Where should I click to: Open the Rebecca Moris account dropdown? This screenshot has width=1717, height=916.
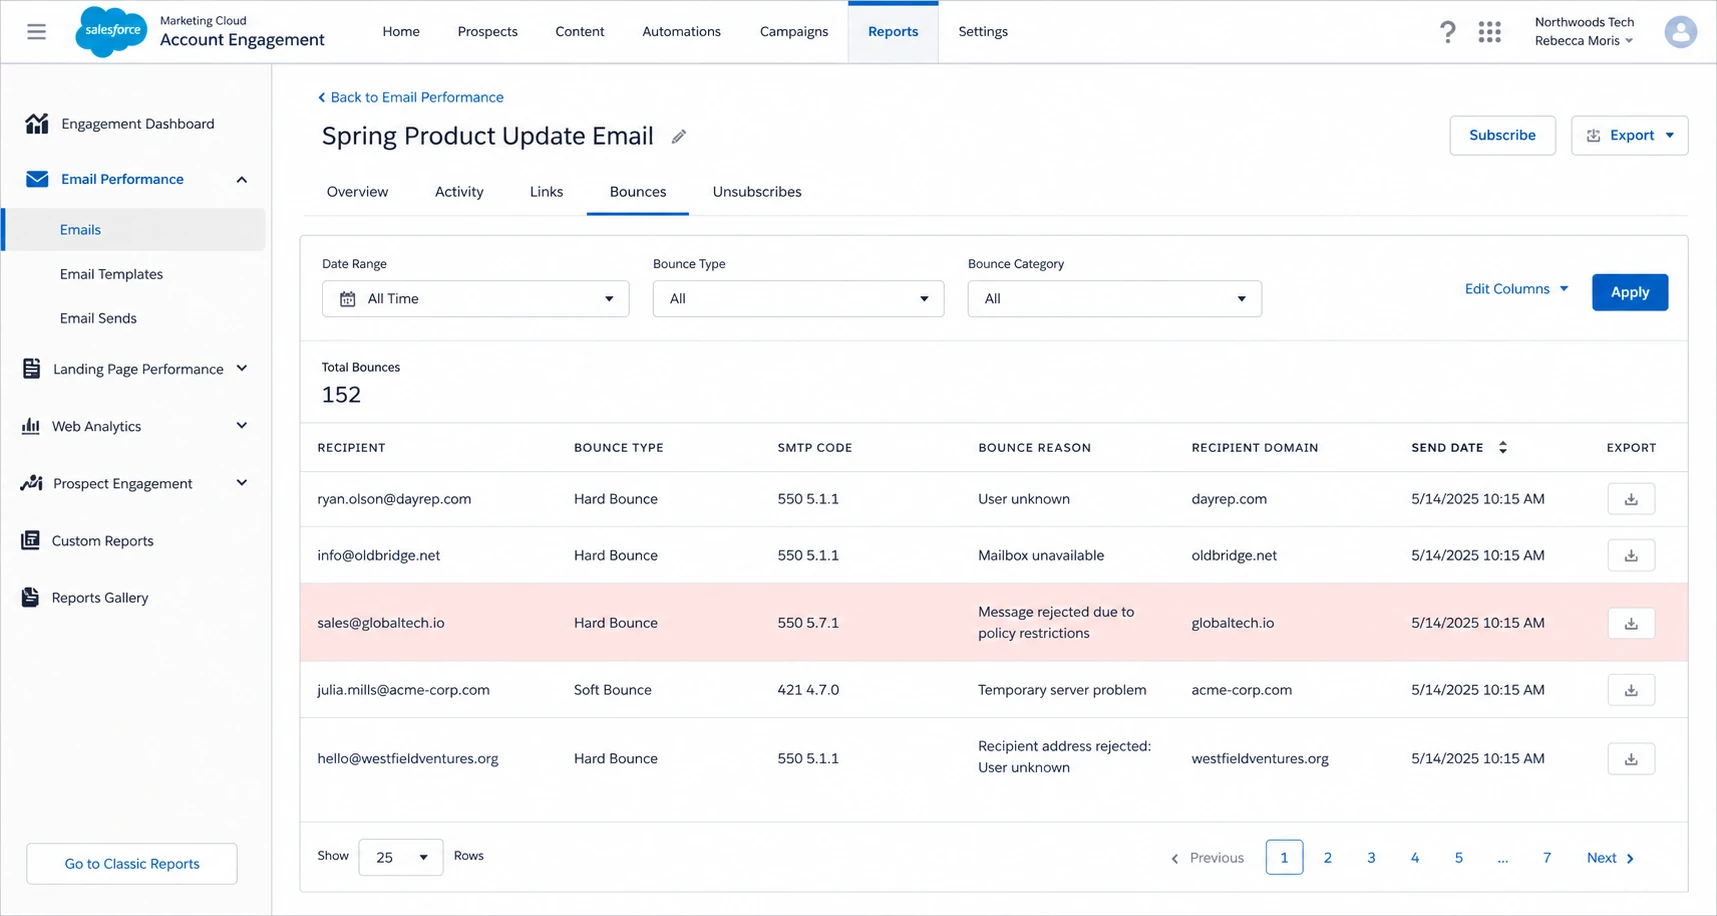[1584, 41]
